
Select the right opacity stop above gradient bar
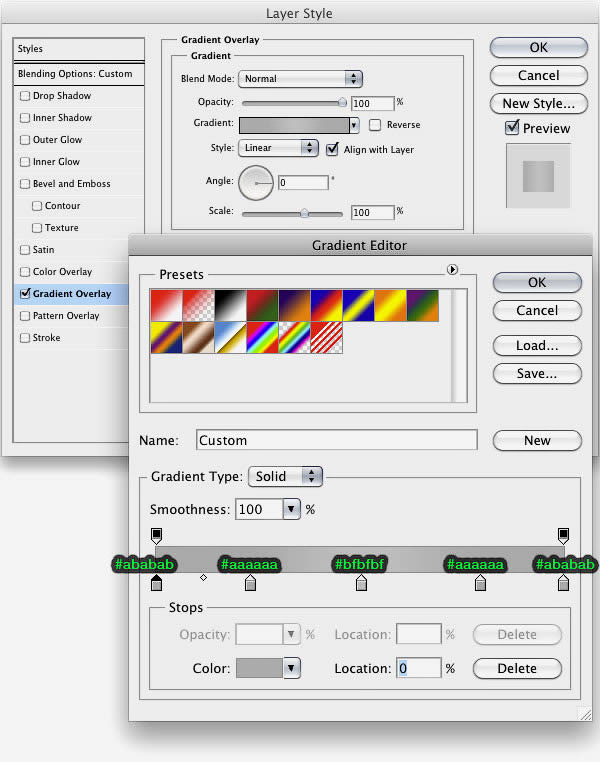tap(563, 536)
